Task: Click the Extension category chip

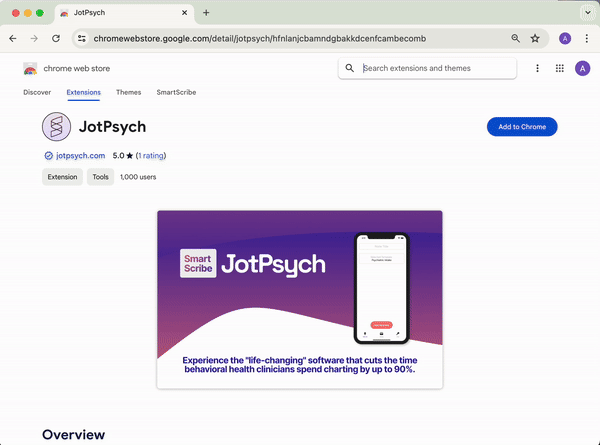Action: (x=62, y=177)
